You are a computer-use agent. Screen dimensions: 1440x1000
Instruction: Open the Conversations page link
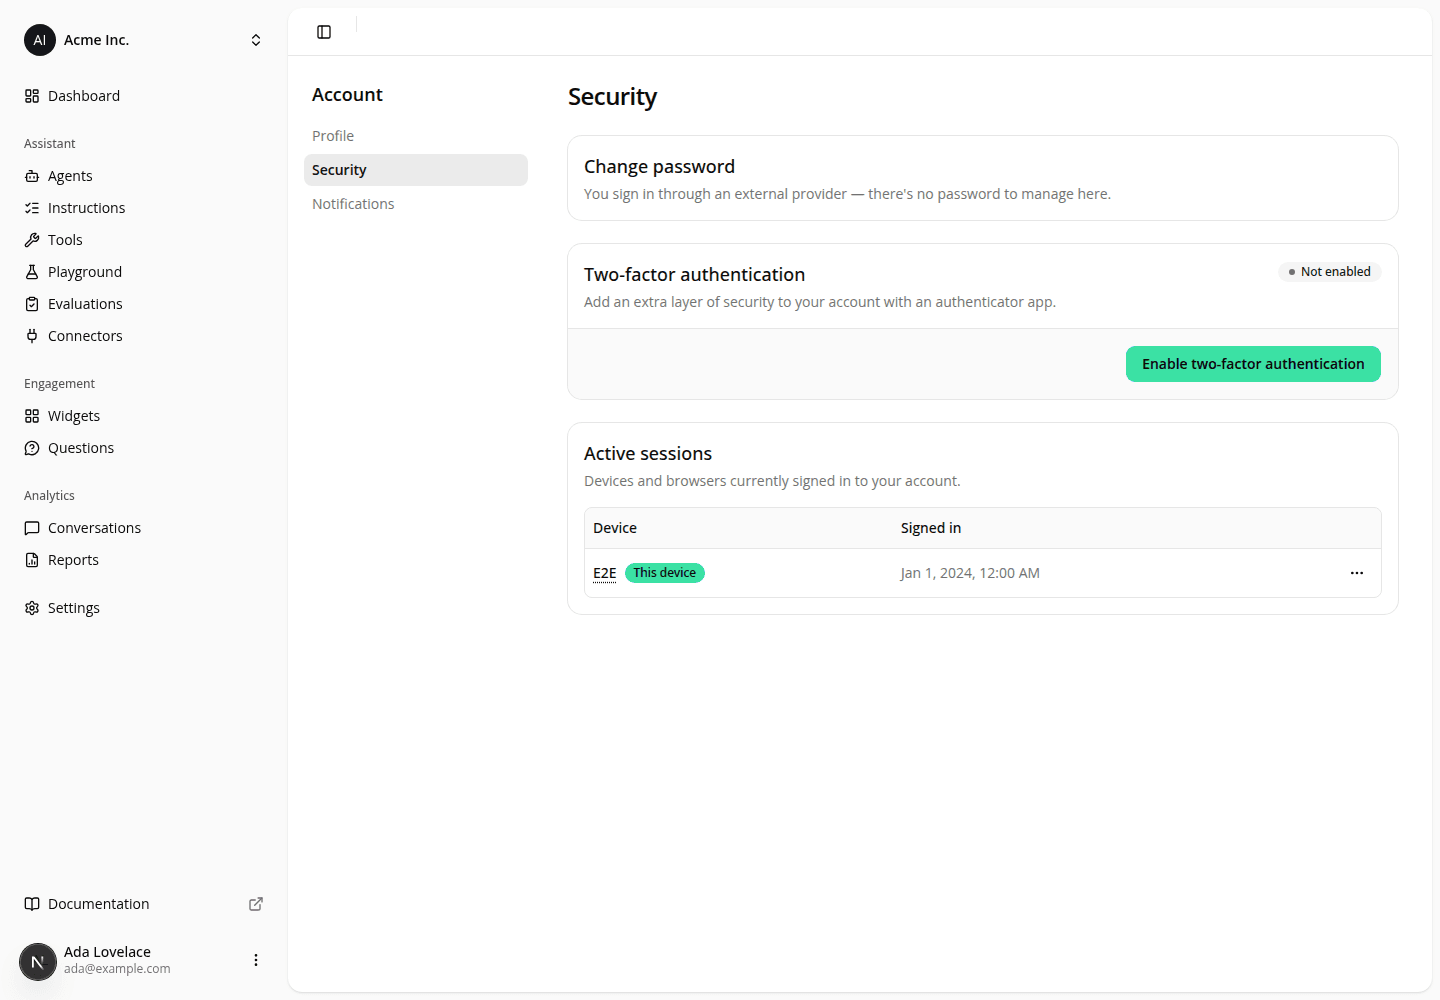[144, 528]
